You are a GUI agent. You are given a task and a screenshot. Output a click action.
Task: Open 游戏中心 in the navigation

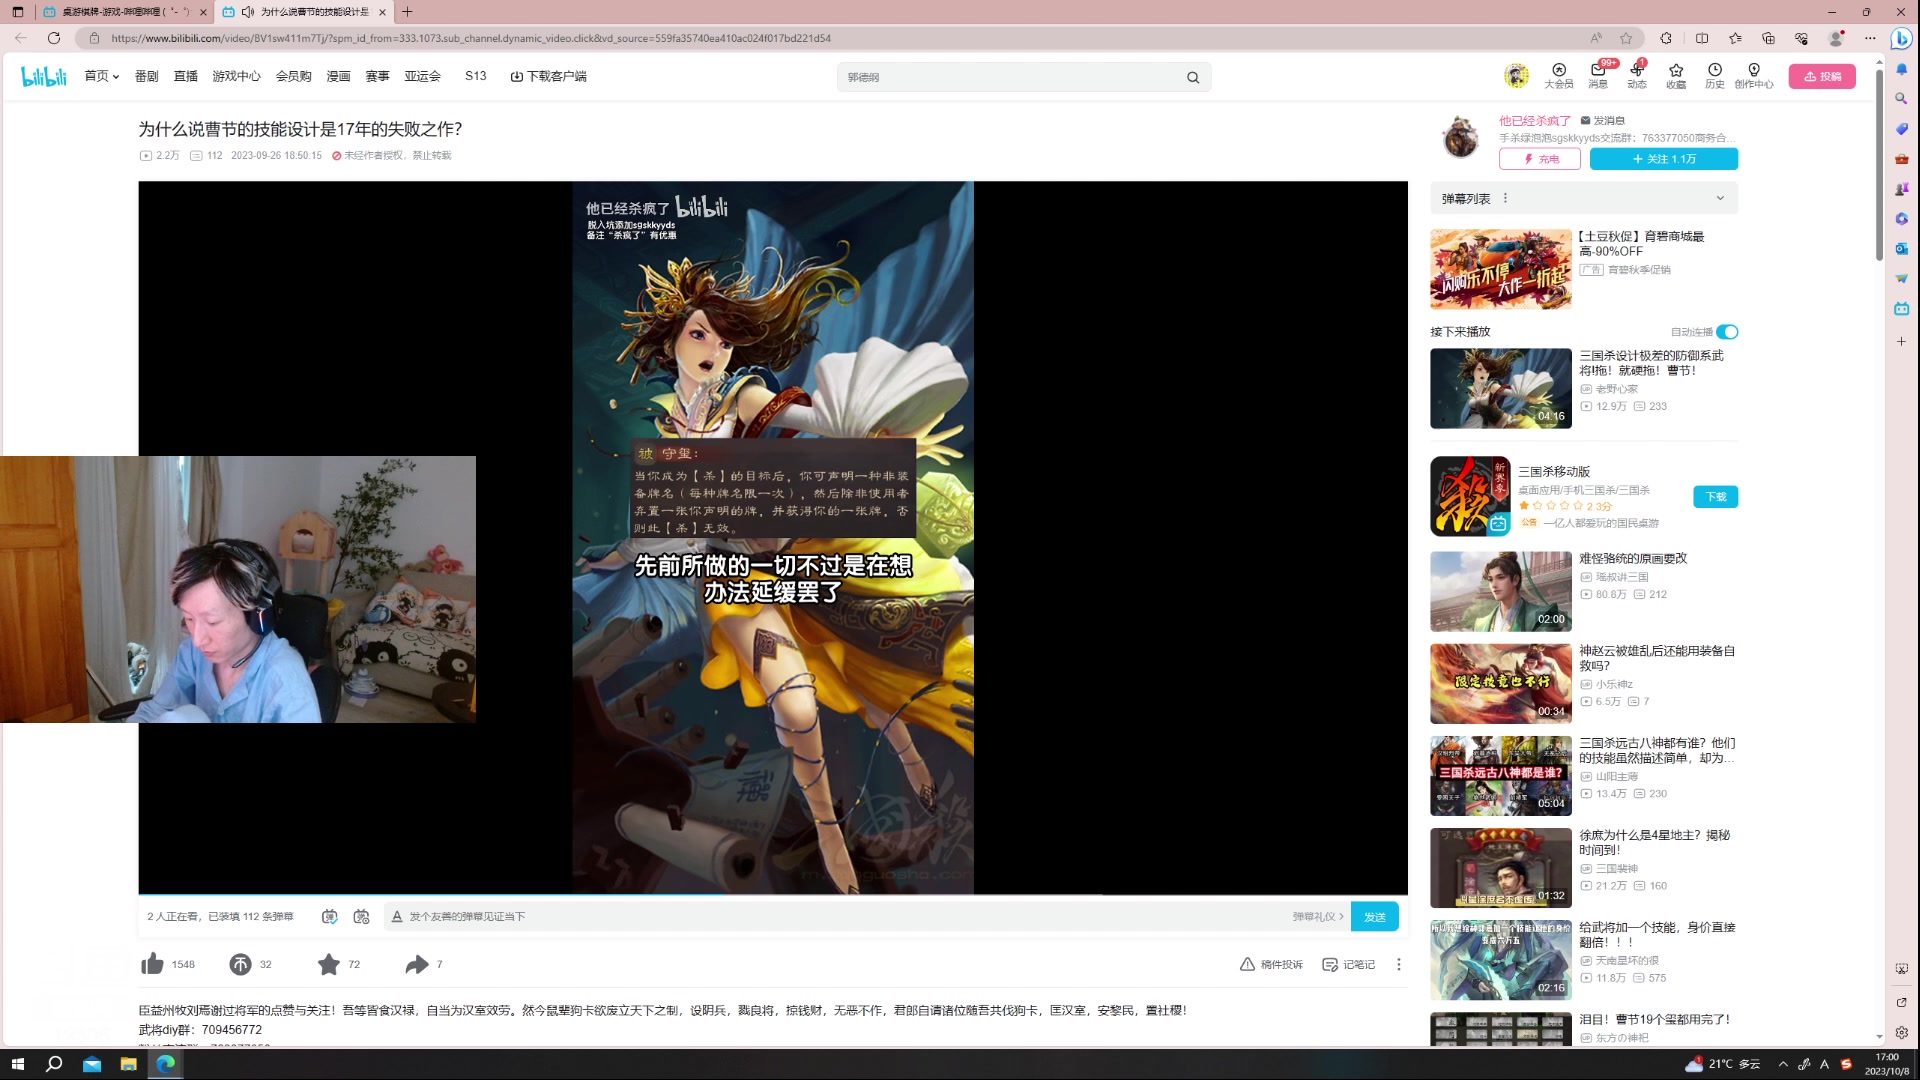point(236,76)
